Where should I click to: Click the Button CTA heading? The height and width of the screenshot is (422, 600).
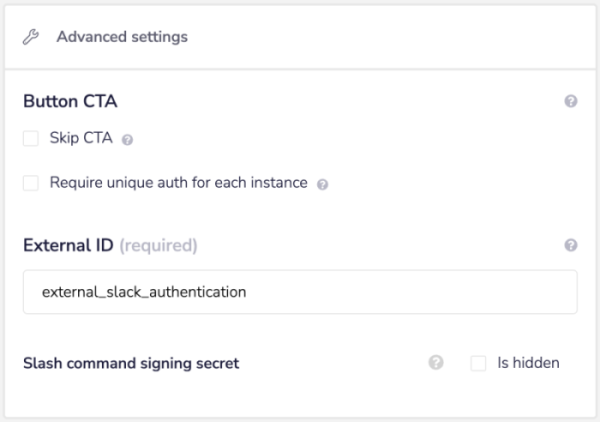(69, 101)
